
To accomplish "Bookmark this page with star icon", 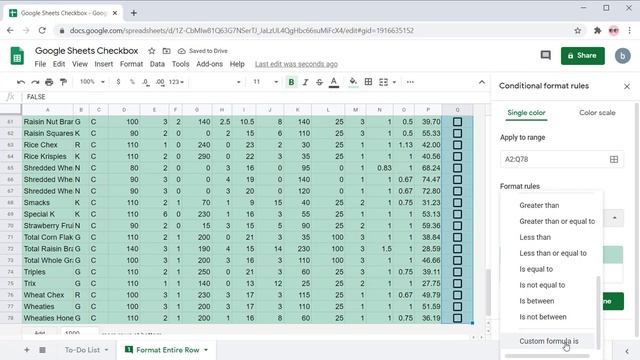I will pyautogui.click(x=578, y=31).
